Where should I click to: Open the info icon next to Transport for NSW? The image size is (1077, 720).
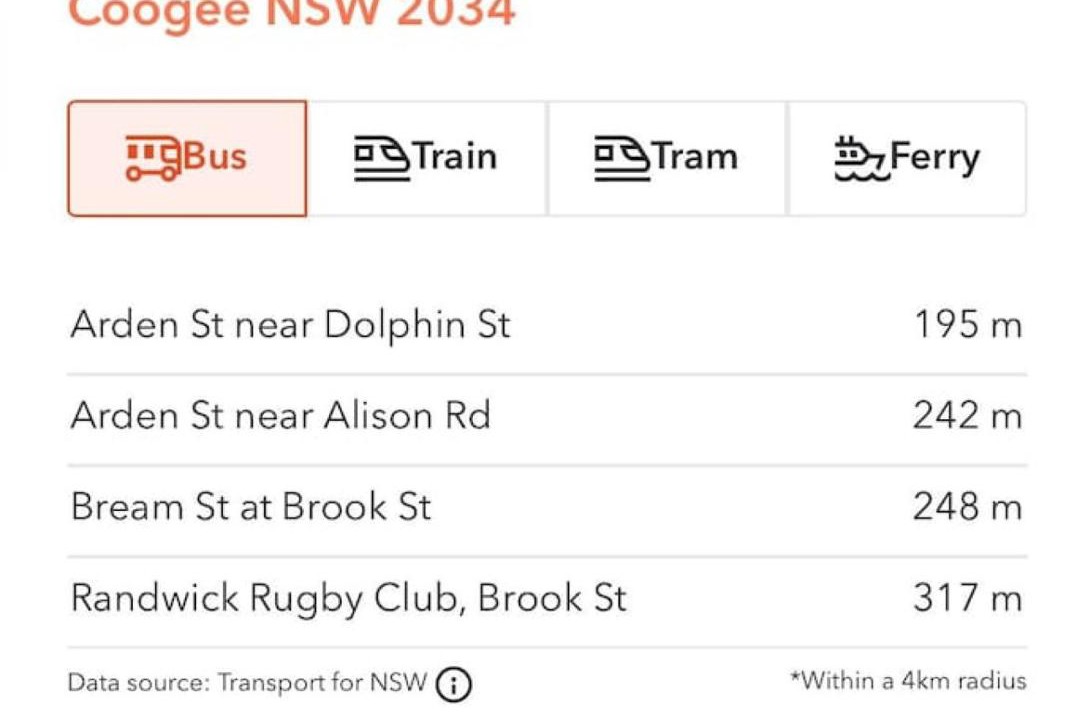[454, 685]
